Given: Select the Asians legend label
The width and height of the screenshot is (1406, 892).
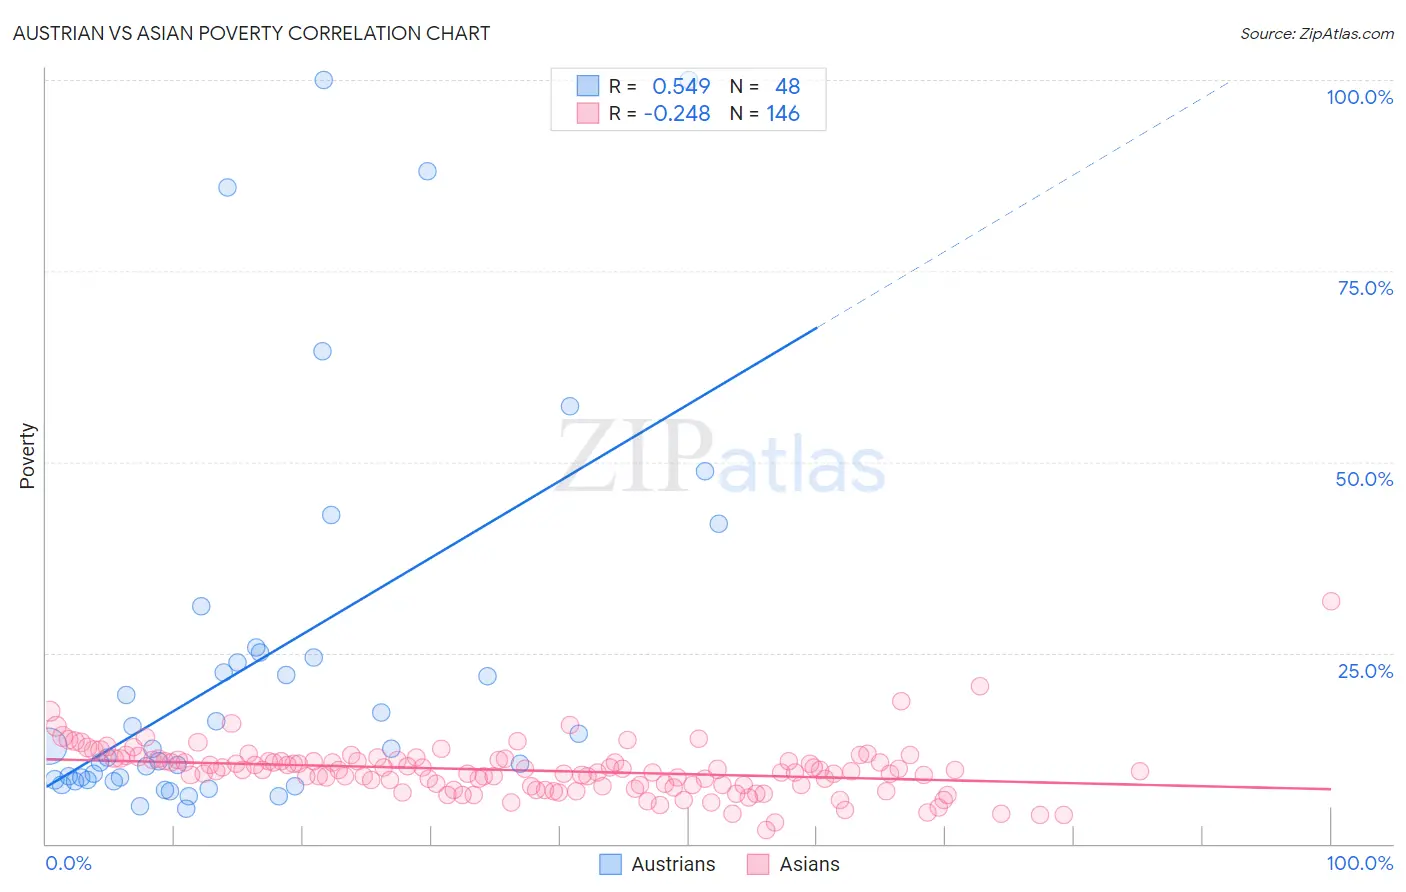Looking at the screenshot, I should point(809,864).
